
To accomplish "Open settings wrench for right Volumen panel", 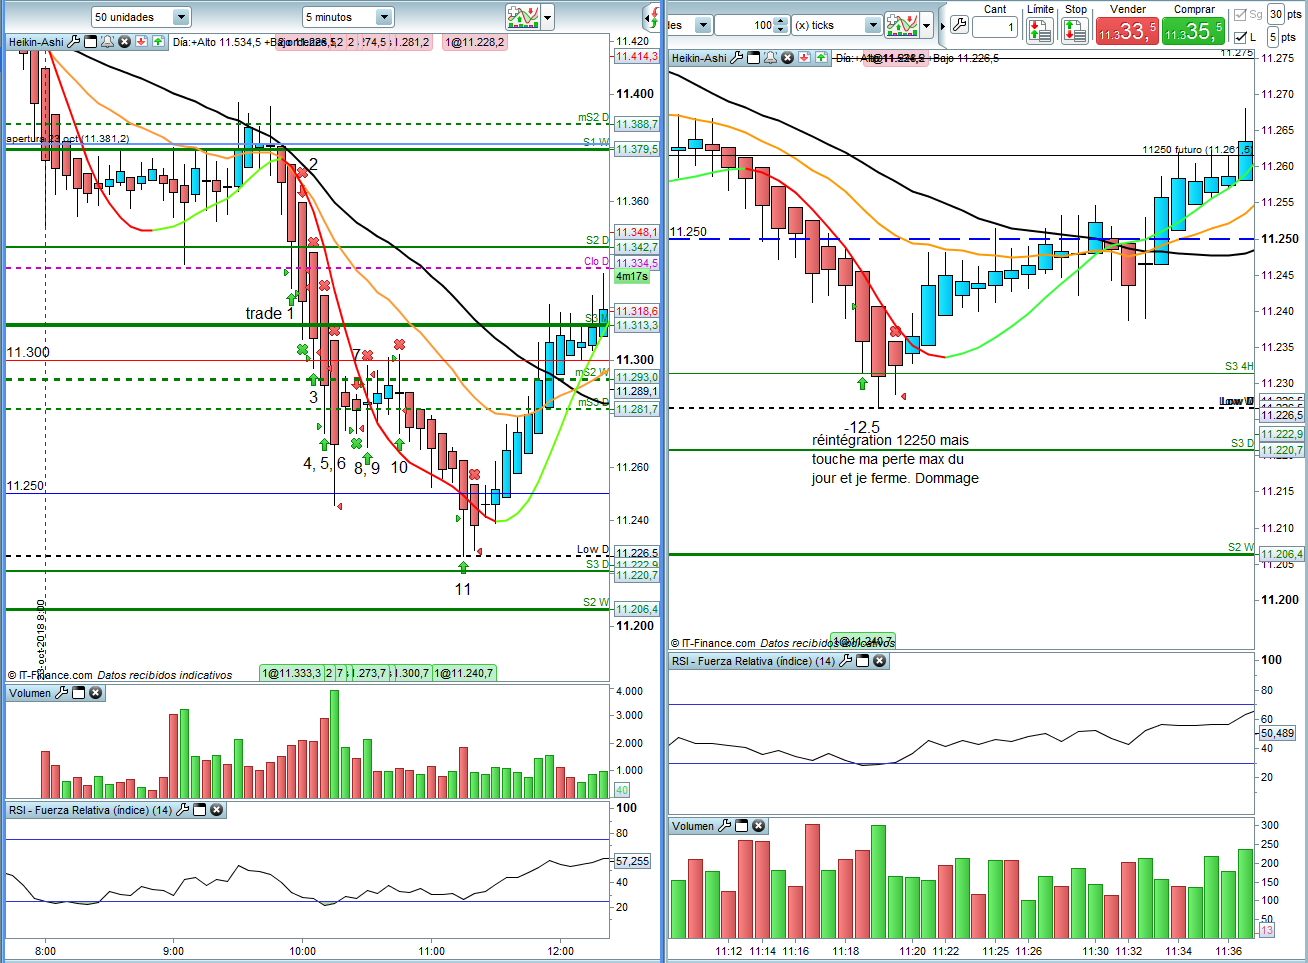I will point(724,826).
